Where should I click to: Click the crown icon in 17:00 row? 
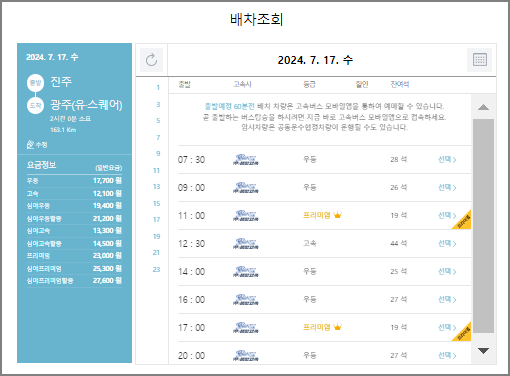pos(338,327)
